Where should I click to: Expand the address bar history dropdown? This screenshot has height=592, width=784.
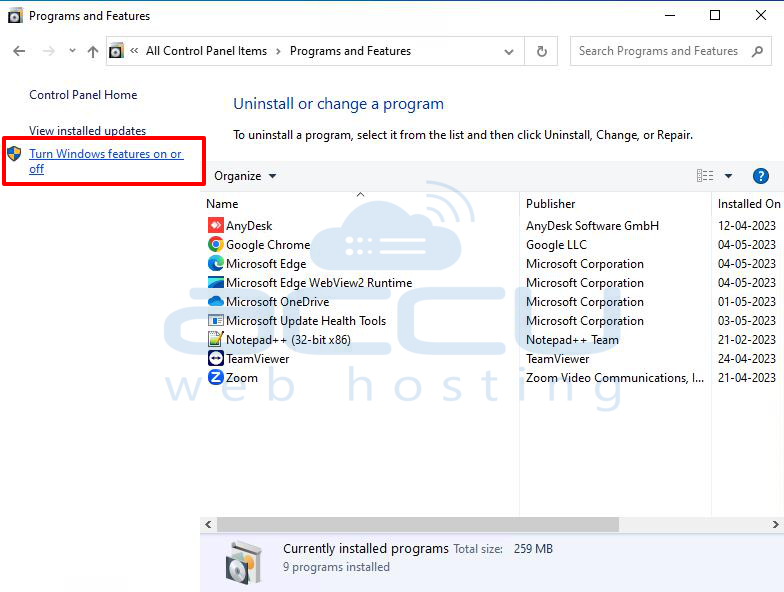pyautogui.click(x=509, y=52)
